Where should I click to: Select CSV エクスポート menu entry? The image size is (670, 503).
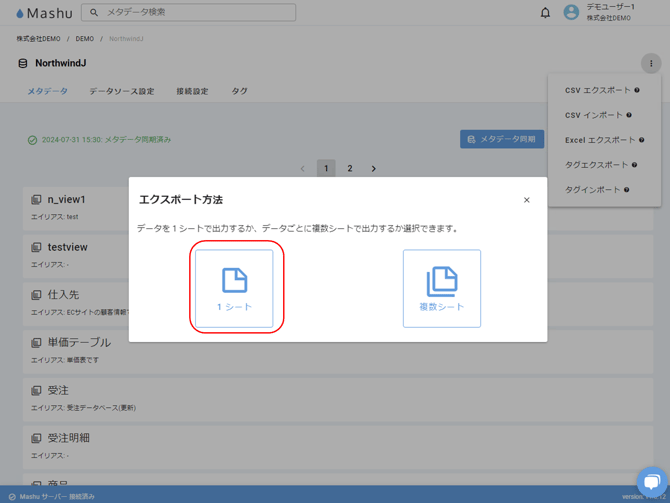597,90
